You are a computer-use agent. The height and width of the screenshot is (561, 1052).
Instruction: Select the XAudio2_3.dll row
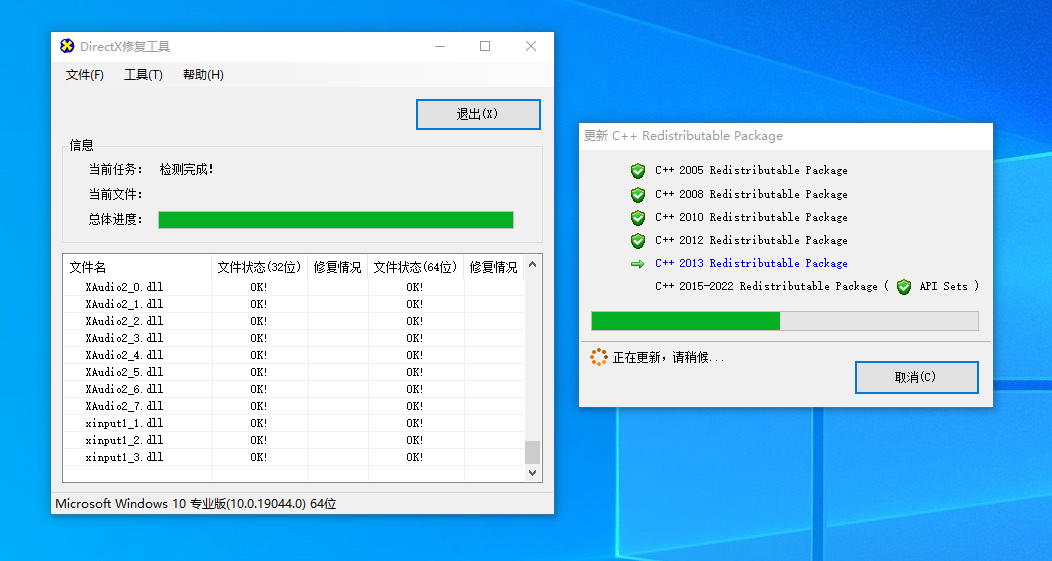click(294, 338)
